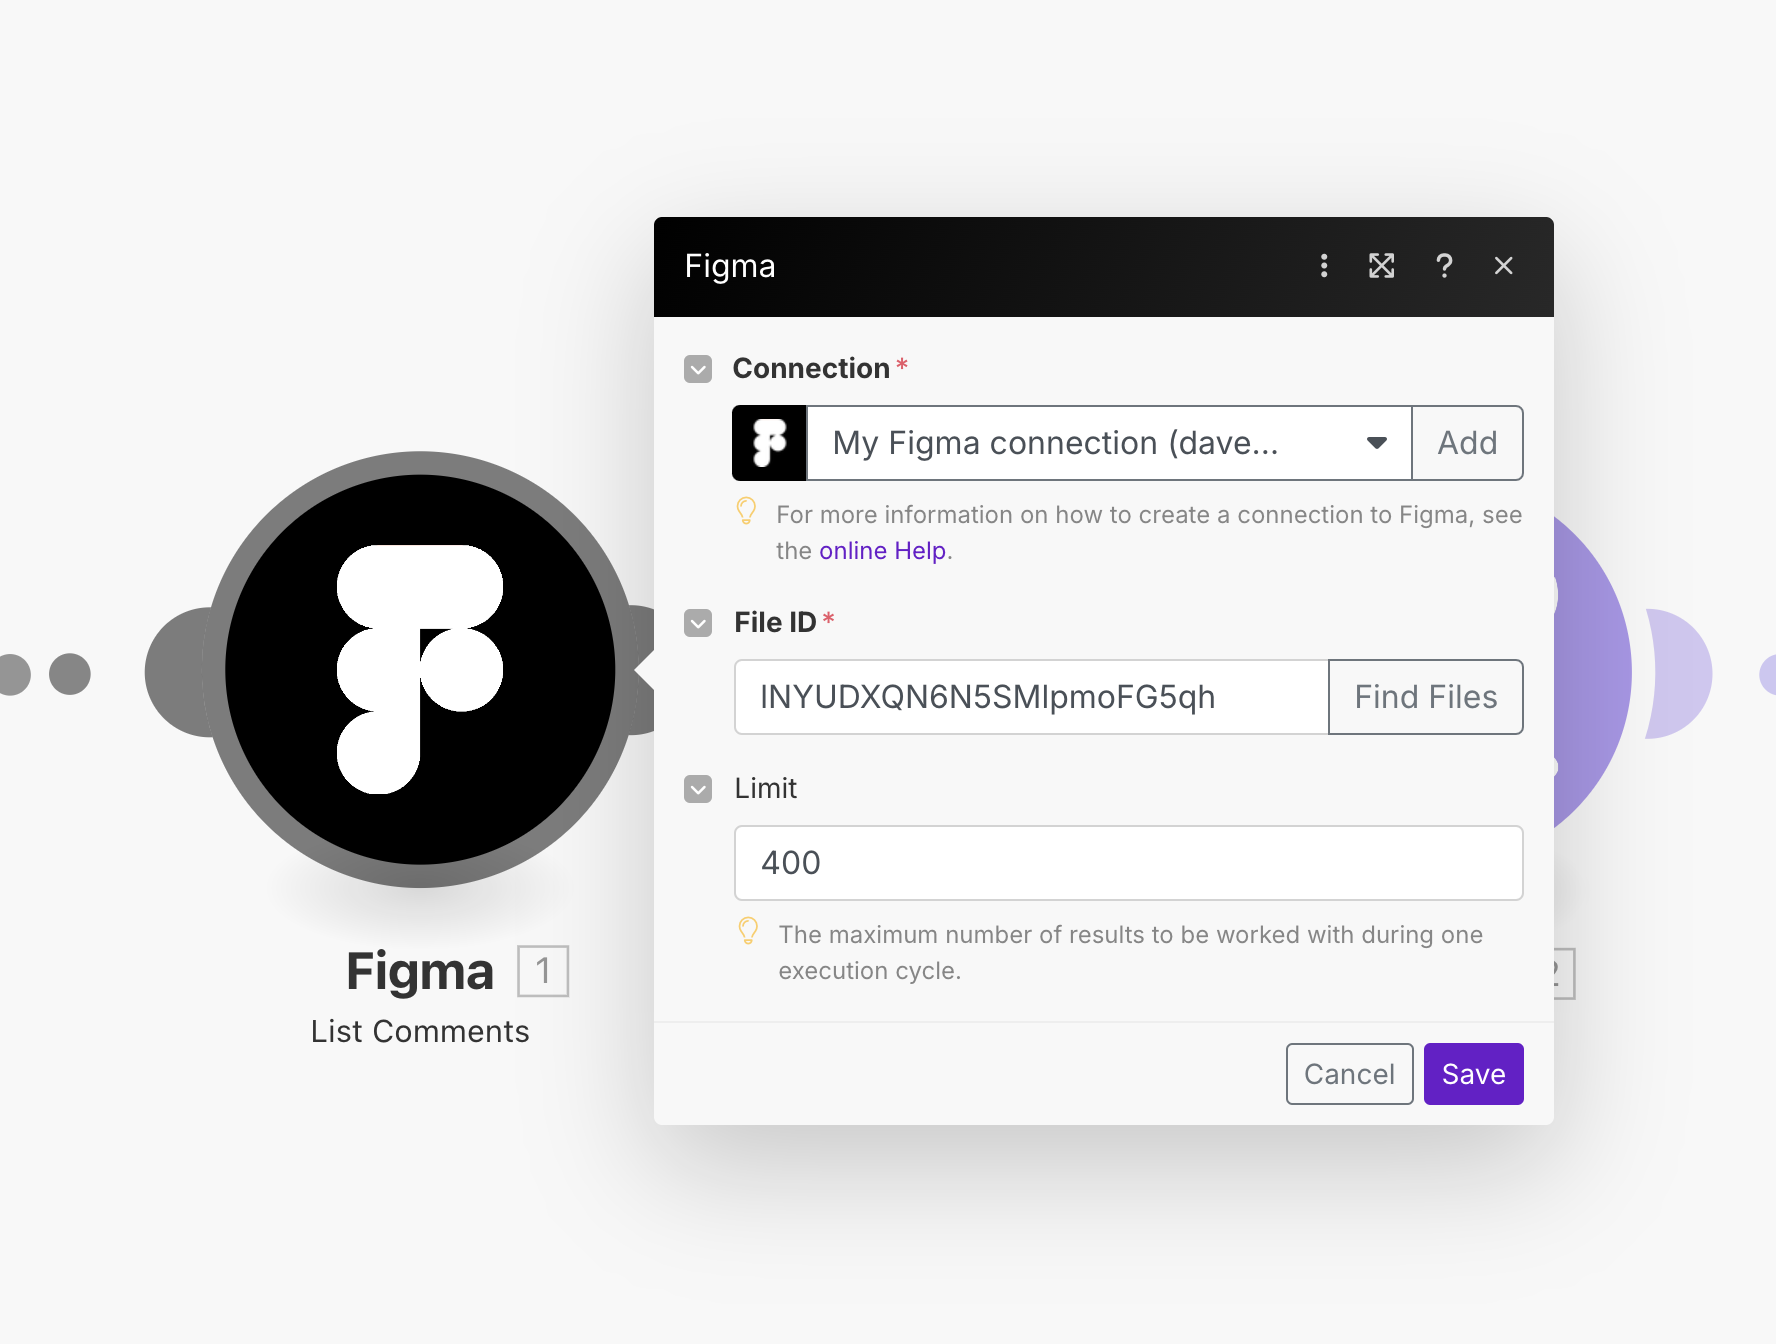Click the File ID input field
1776x1344 pixels.
click(x=1030, y=697)
